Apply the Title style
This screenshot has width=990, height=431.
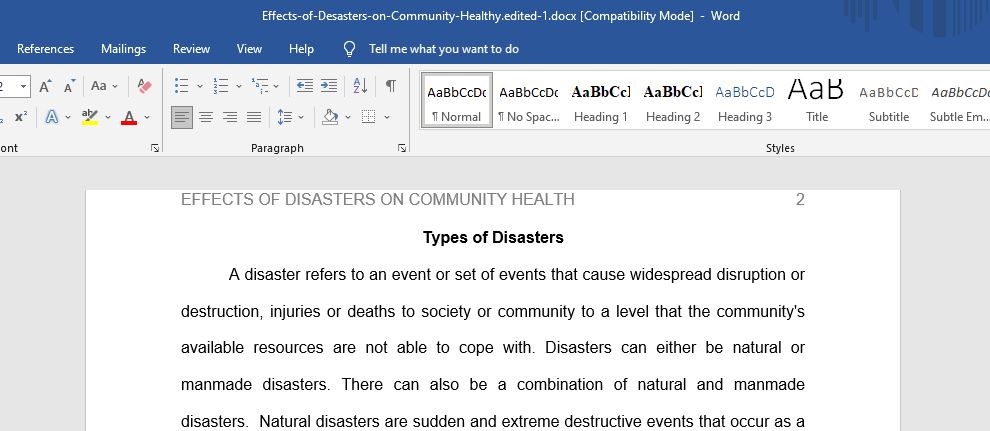tap(816, 100)
